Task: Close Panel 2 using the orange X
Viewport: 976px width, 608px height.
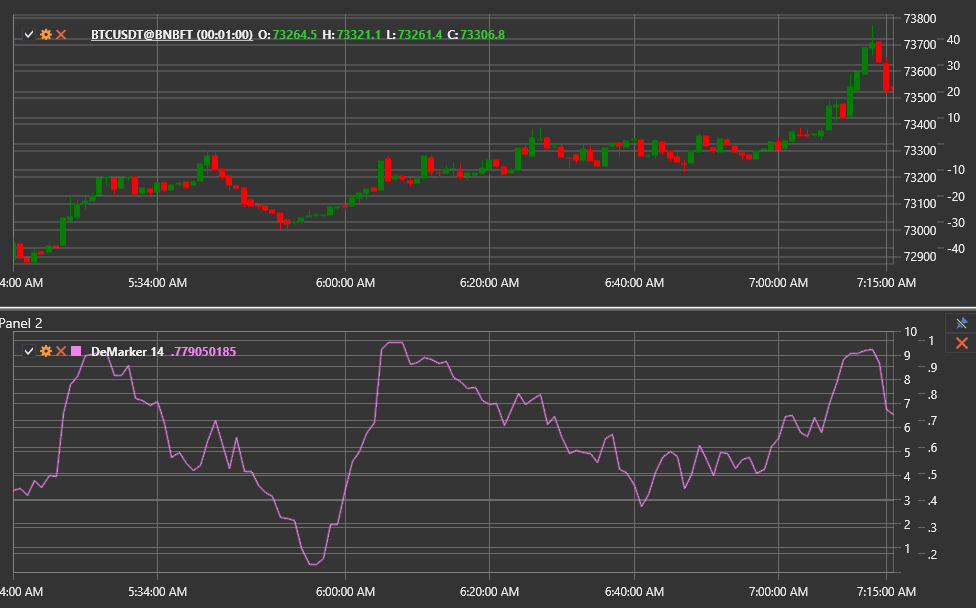Action: 961,343
